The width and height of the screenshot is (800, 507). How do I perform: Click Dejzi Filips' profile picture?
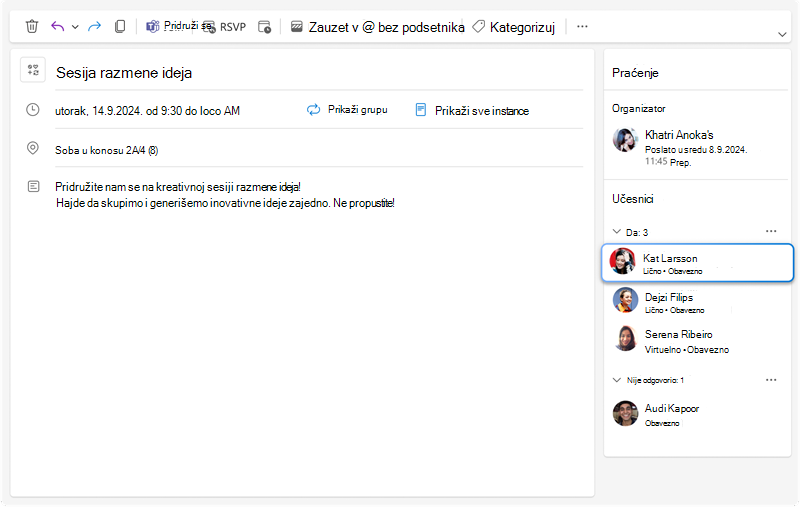click(625, 300)
